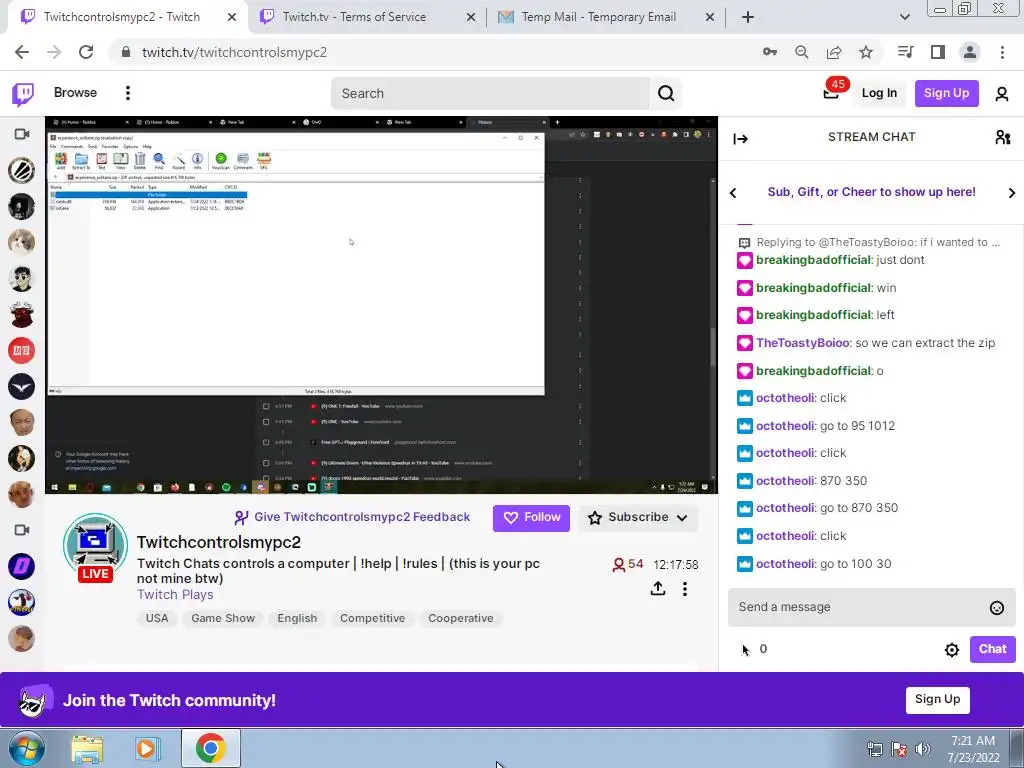Close the Temp Mail tab
Viewport: 1024px width, 768px height.
pos(710,17)
